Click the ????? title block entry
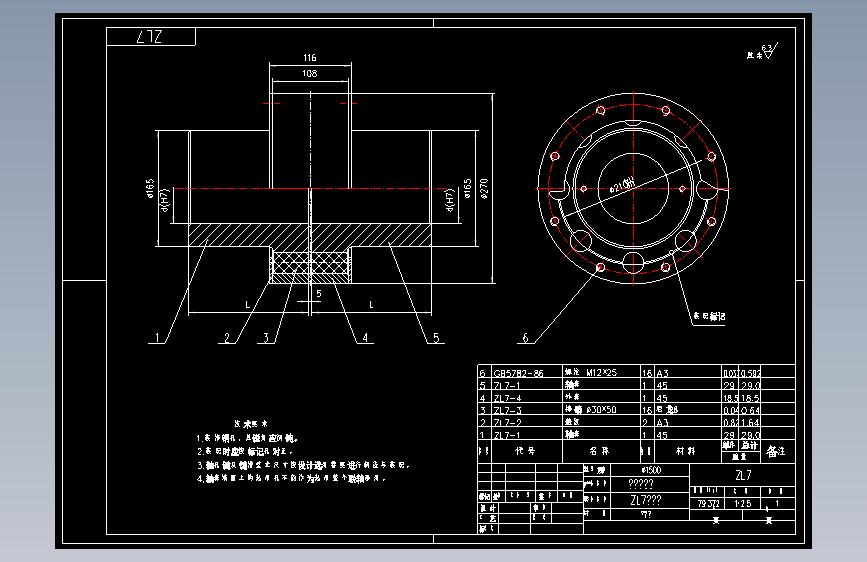867x562 pixels. point(641,484)
